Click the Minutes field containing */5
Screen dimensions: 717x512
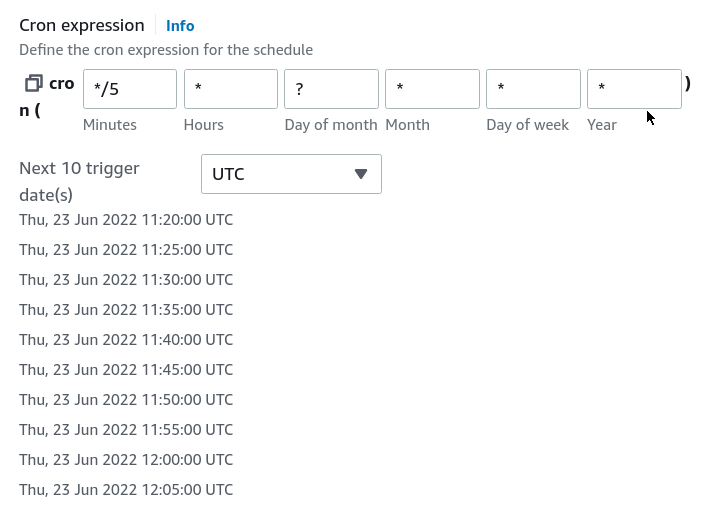coord(130,89)
